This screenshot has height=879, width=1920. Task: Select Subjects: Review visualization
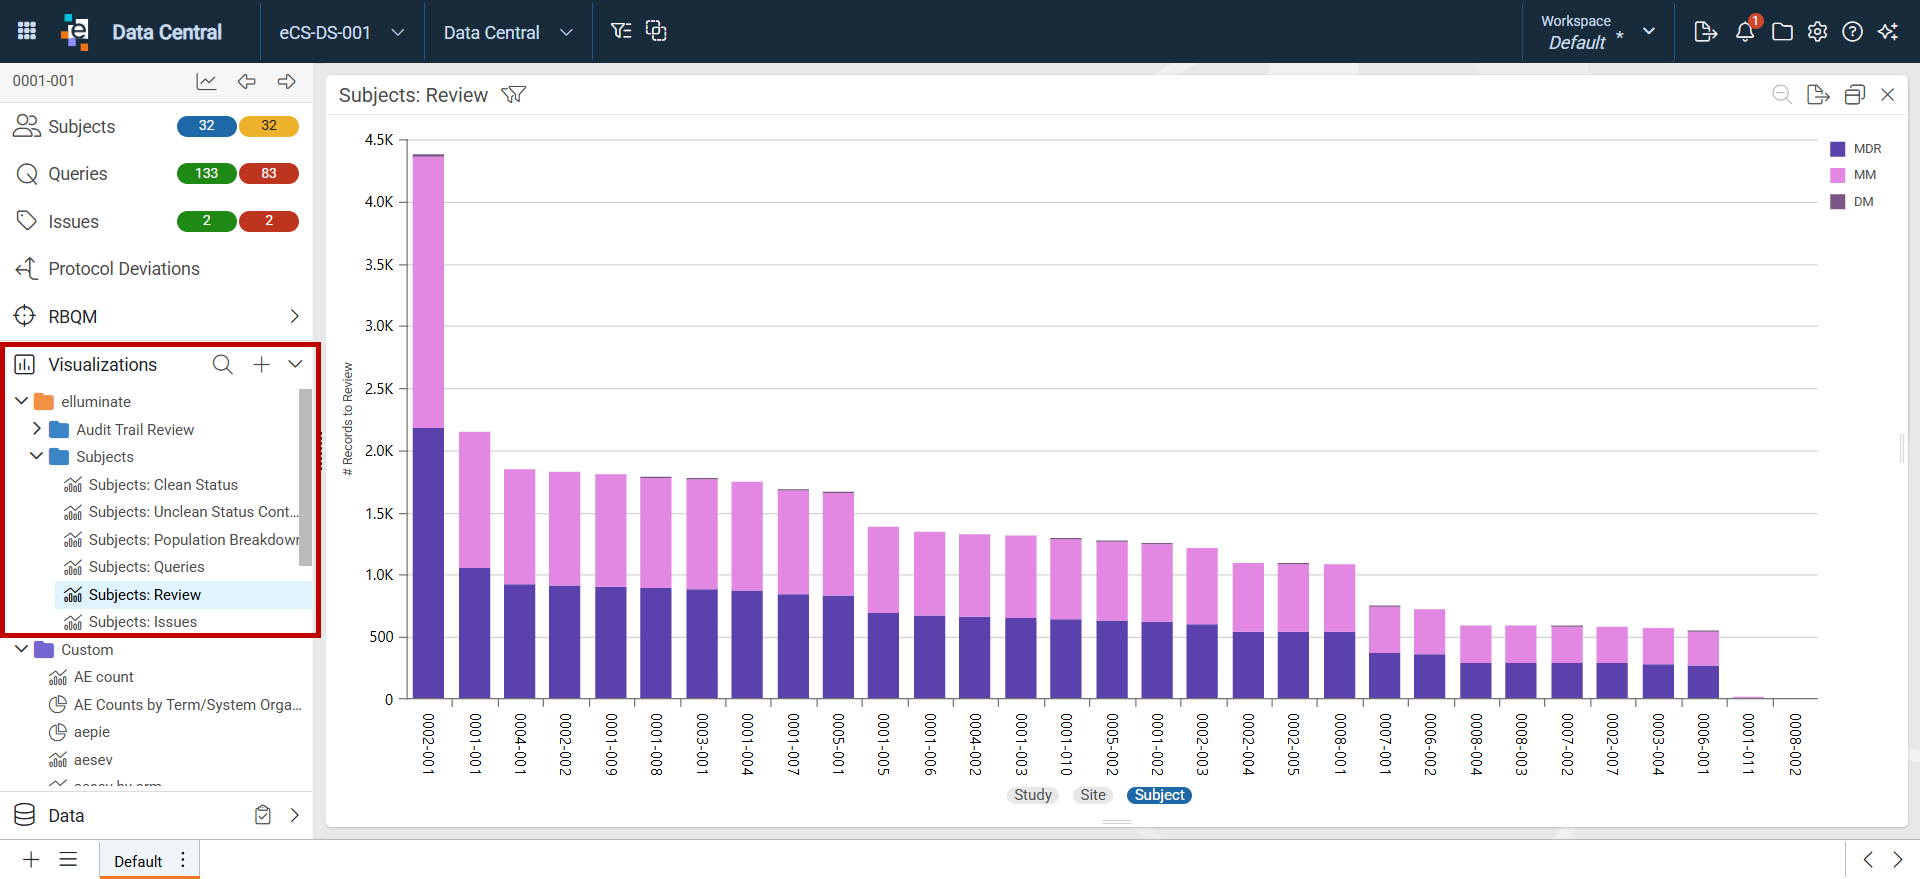pos(144,594)
